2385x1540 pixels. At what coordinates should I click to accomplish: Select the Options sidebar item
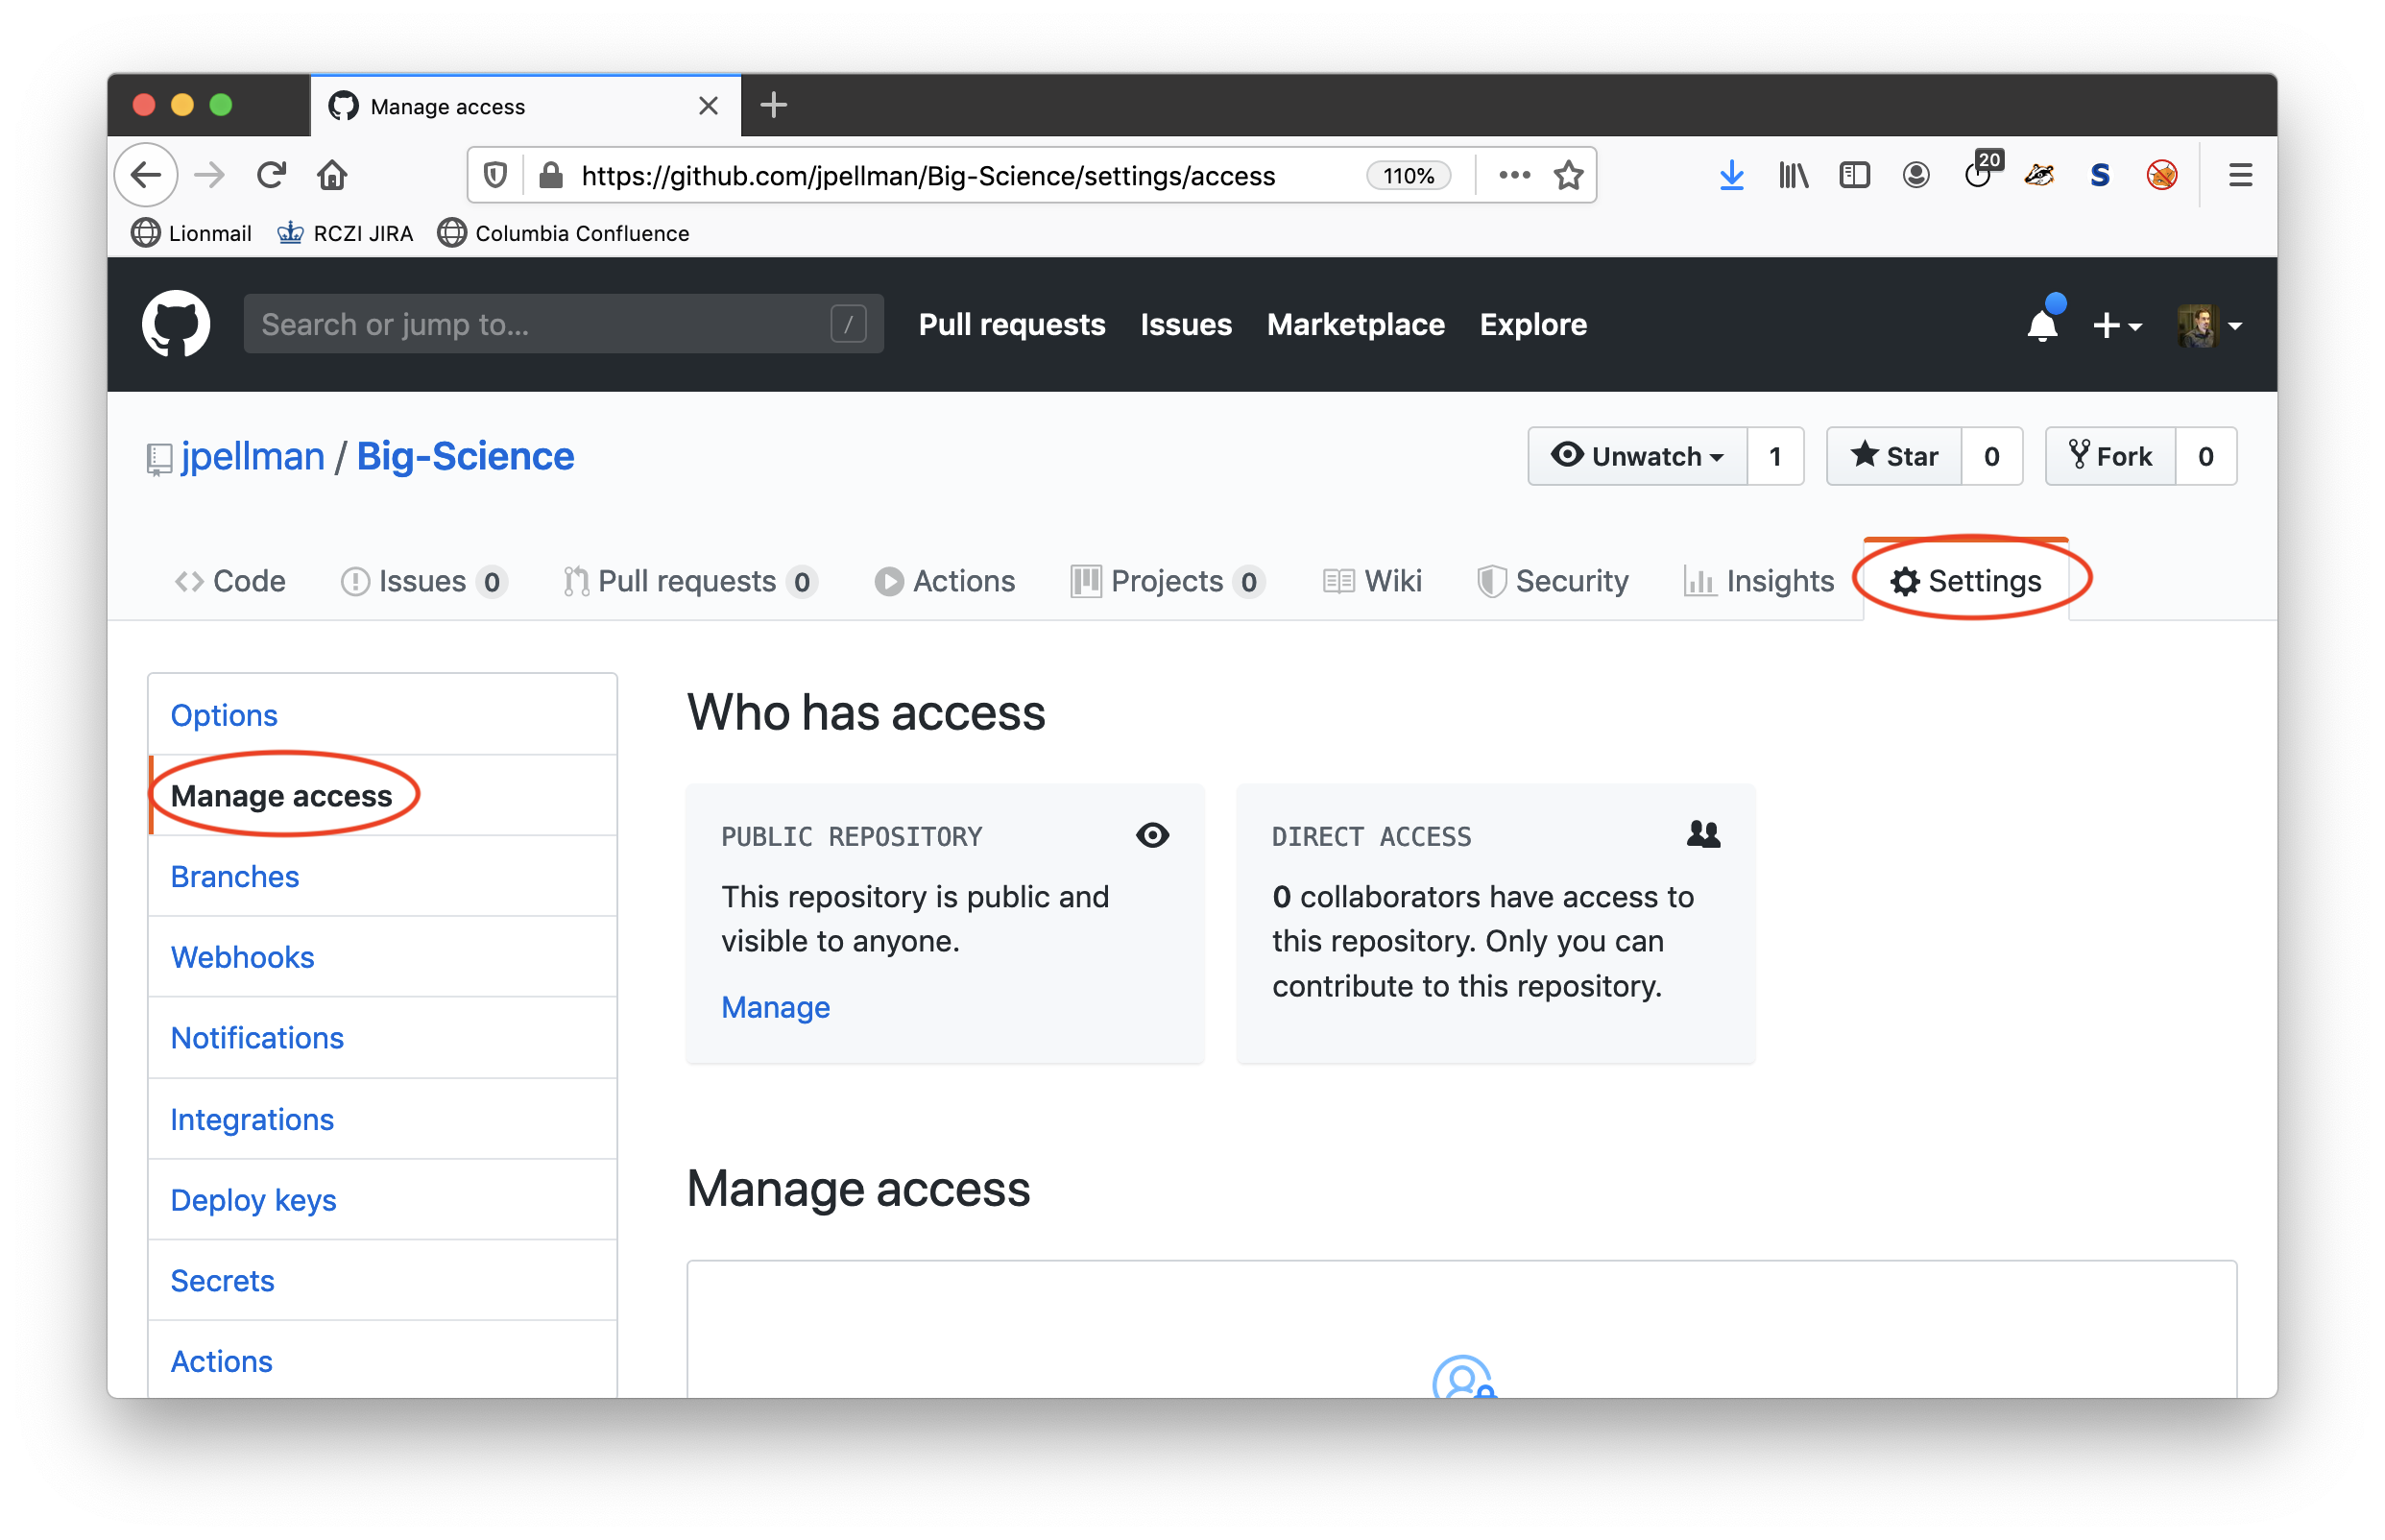(x=225, y=712)
